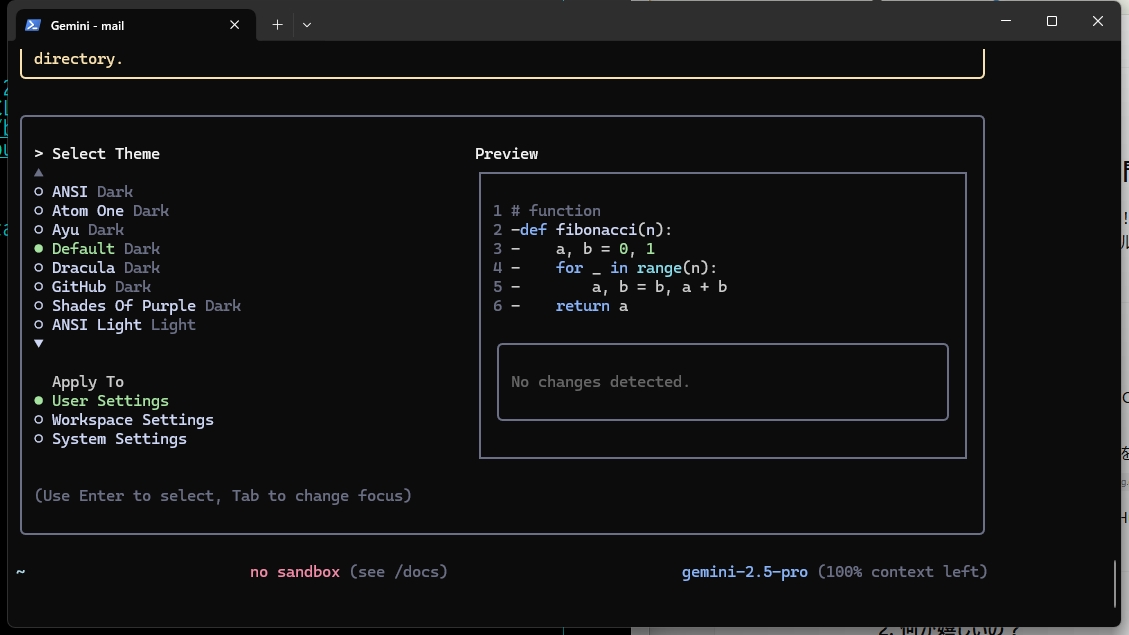Pick the Ayu Dark theme option
Screen dimensions: 1129x635
click(88, 230)
